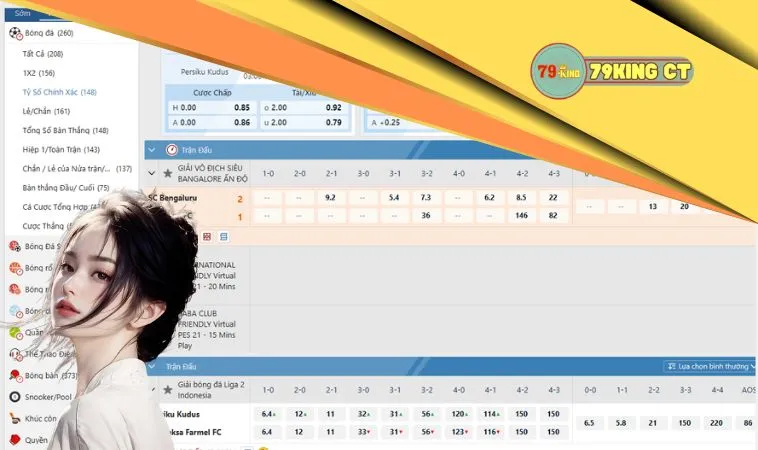Click the Quyền boxing glove icon
Image resolution: width=758 pixels, height=450 pixels.
(x=15, y=439)
